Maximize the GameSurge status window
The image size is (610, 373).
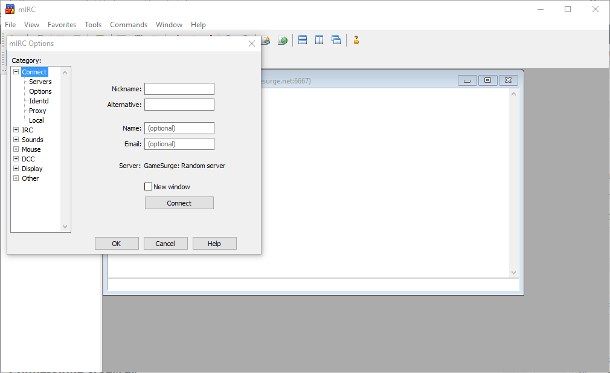[487, 81]
